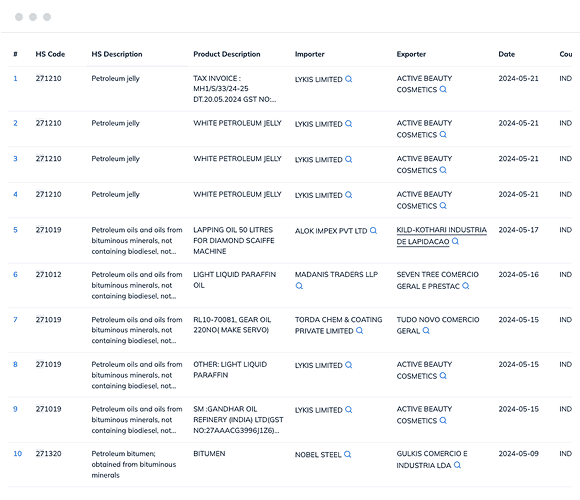The height and width of the screenshot is (500, 580).
Task: Click the HS Description column header
Action: 117,54
